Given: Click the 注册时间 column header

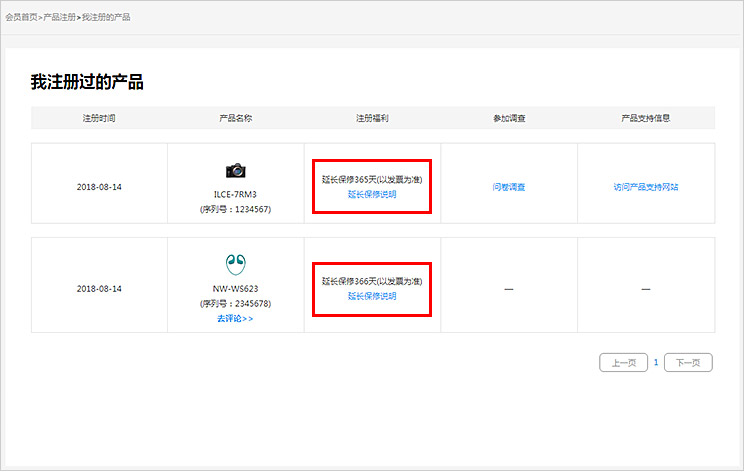Looking at the screenshot, I should [x=99, y=118].
